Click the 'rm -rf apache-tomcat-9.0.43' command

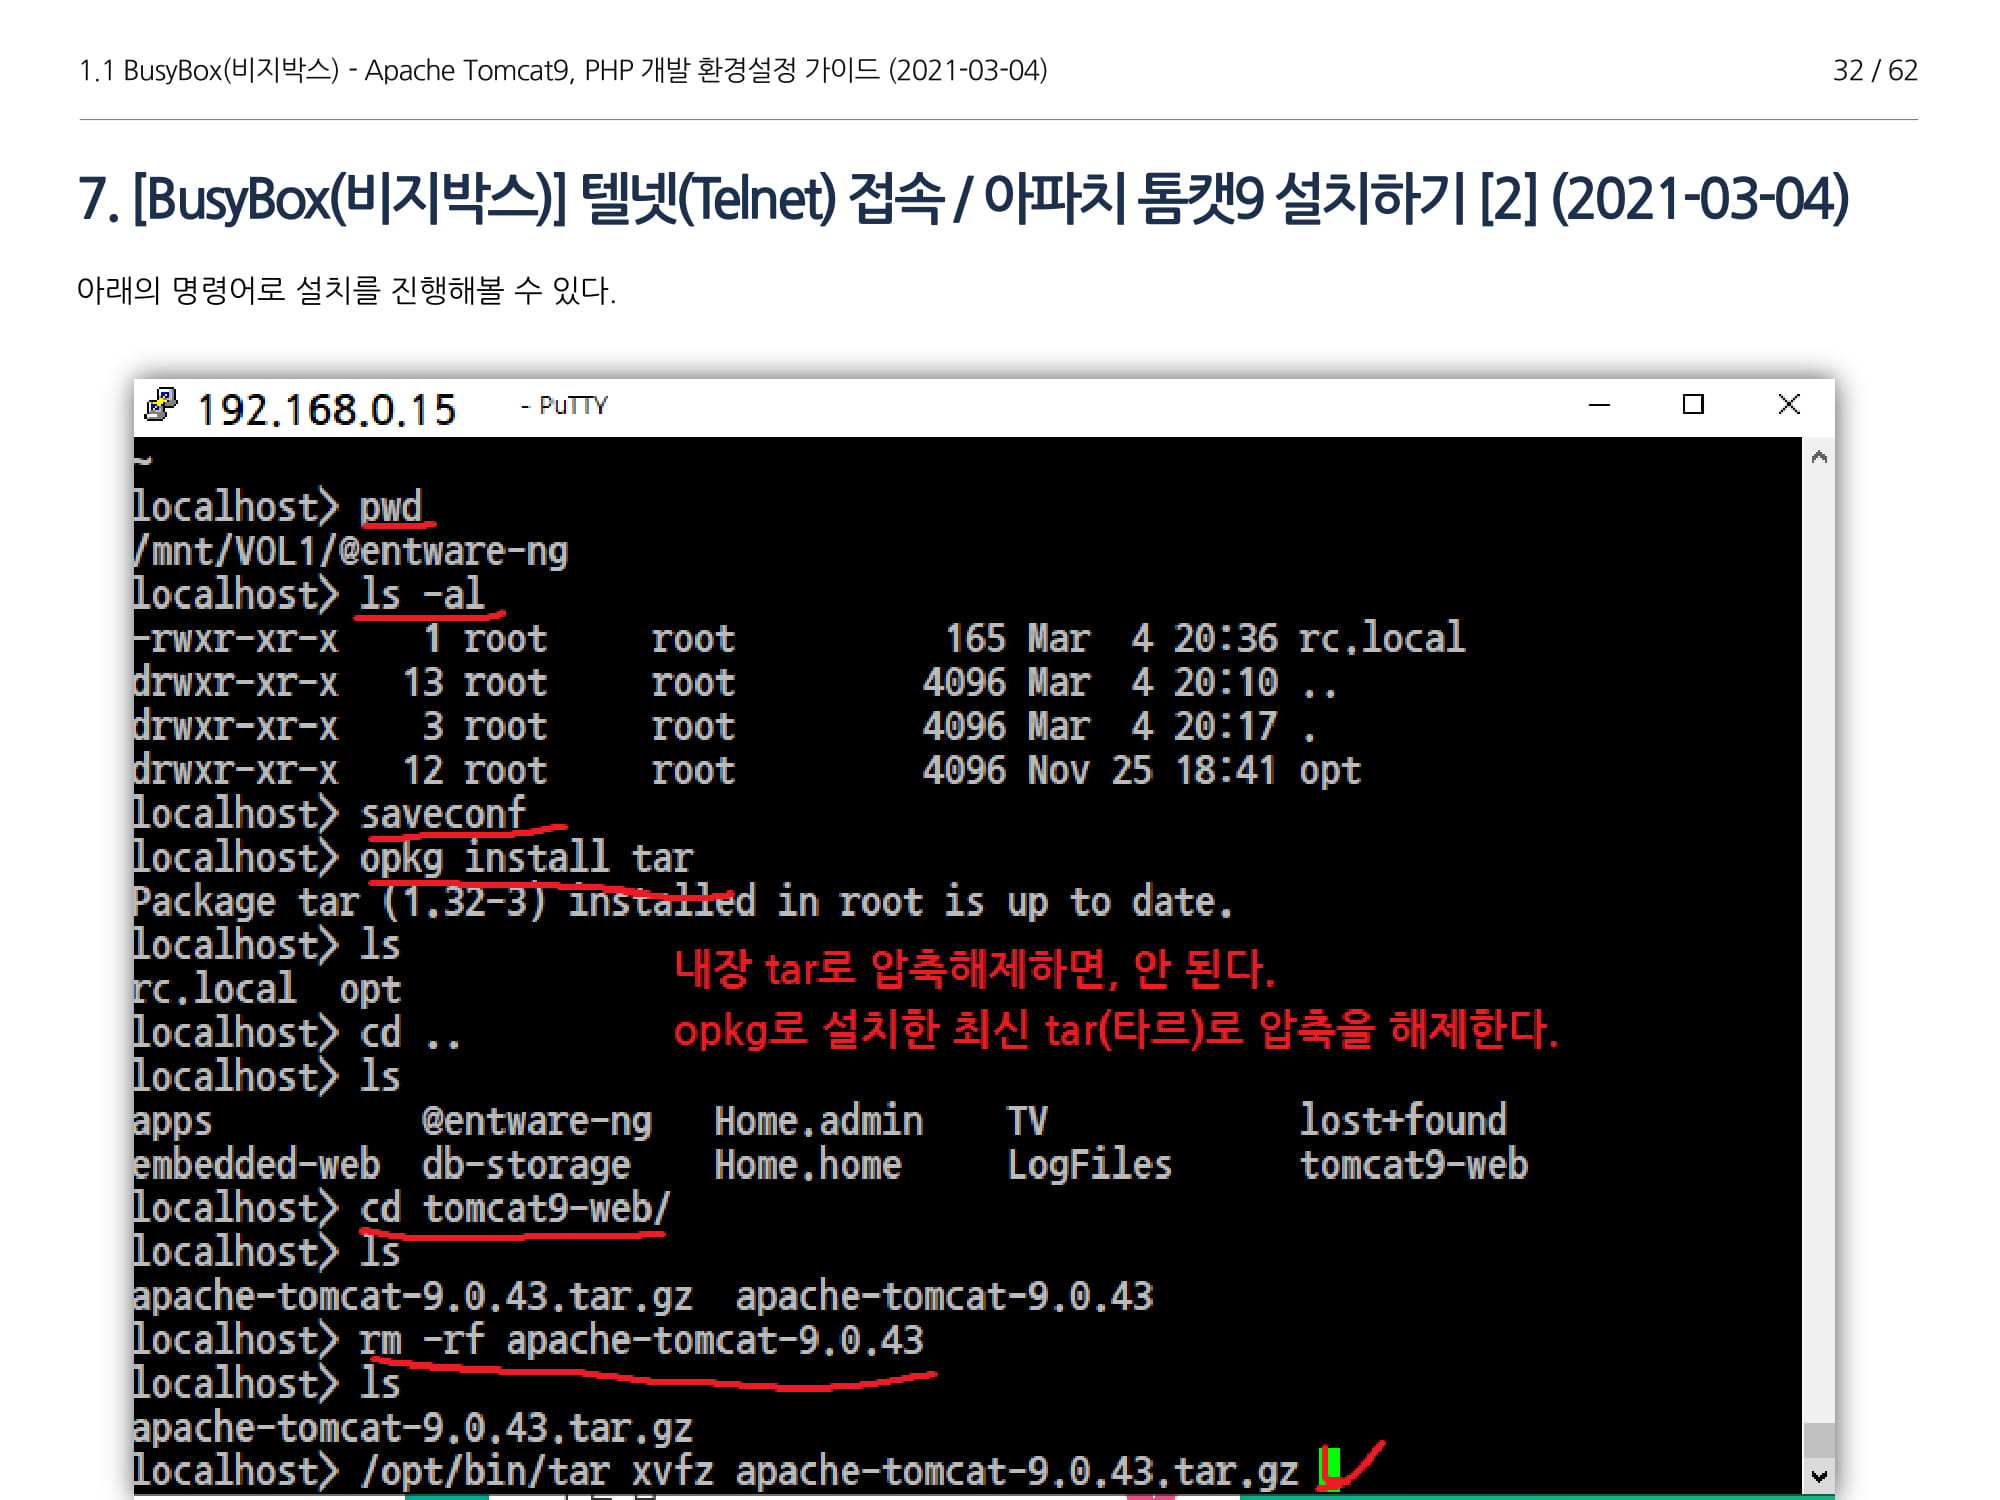pos(641,1340)
